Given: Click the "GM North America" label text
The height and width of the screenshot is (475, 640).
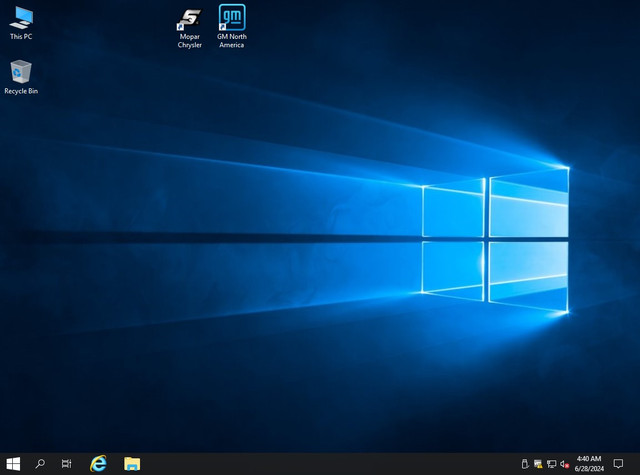Looking at the screenshot, I should [x=232, y=41].
